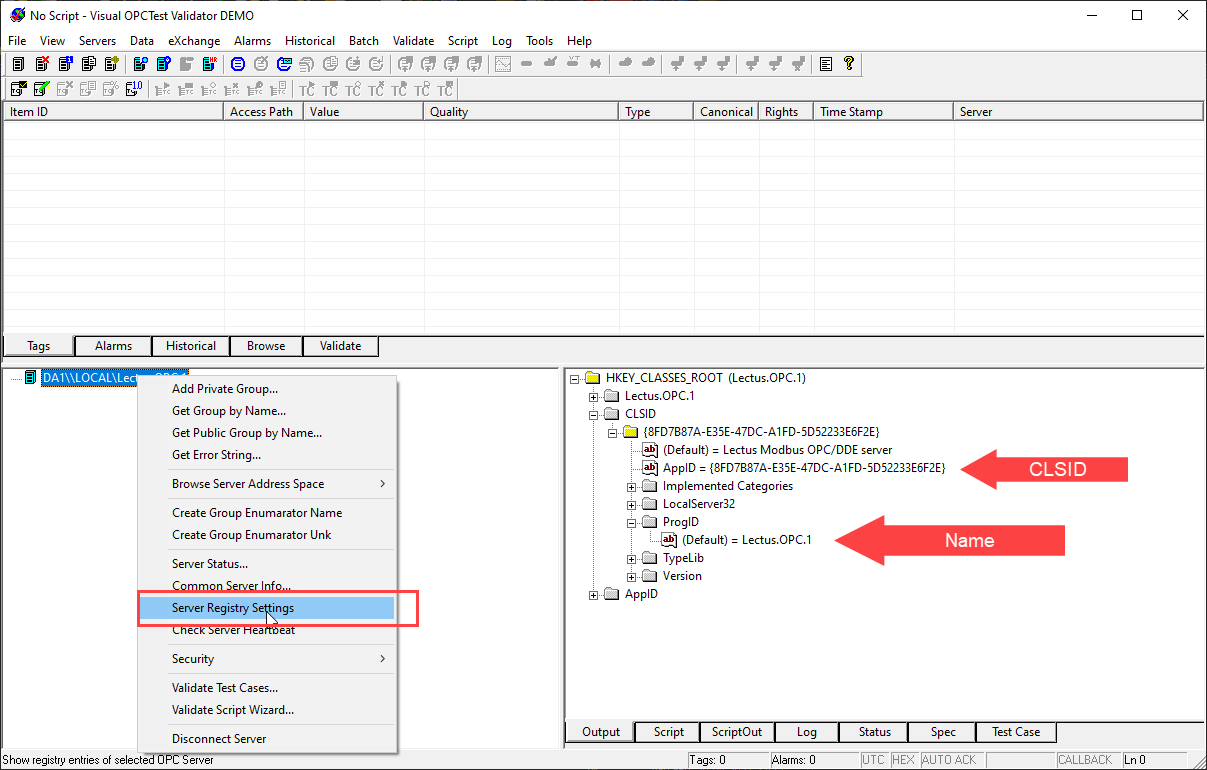The image size is (1207, 770).
Task: Expand the LocalServer32 folder
Action: [632, 504]
